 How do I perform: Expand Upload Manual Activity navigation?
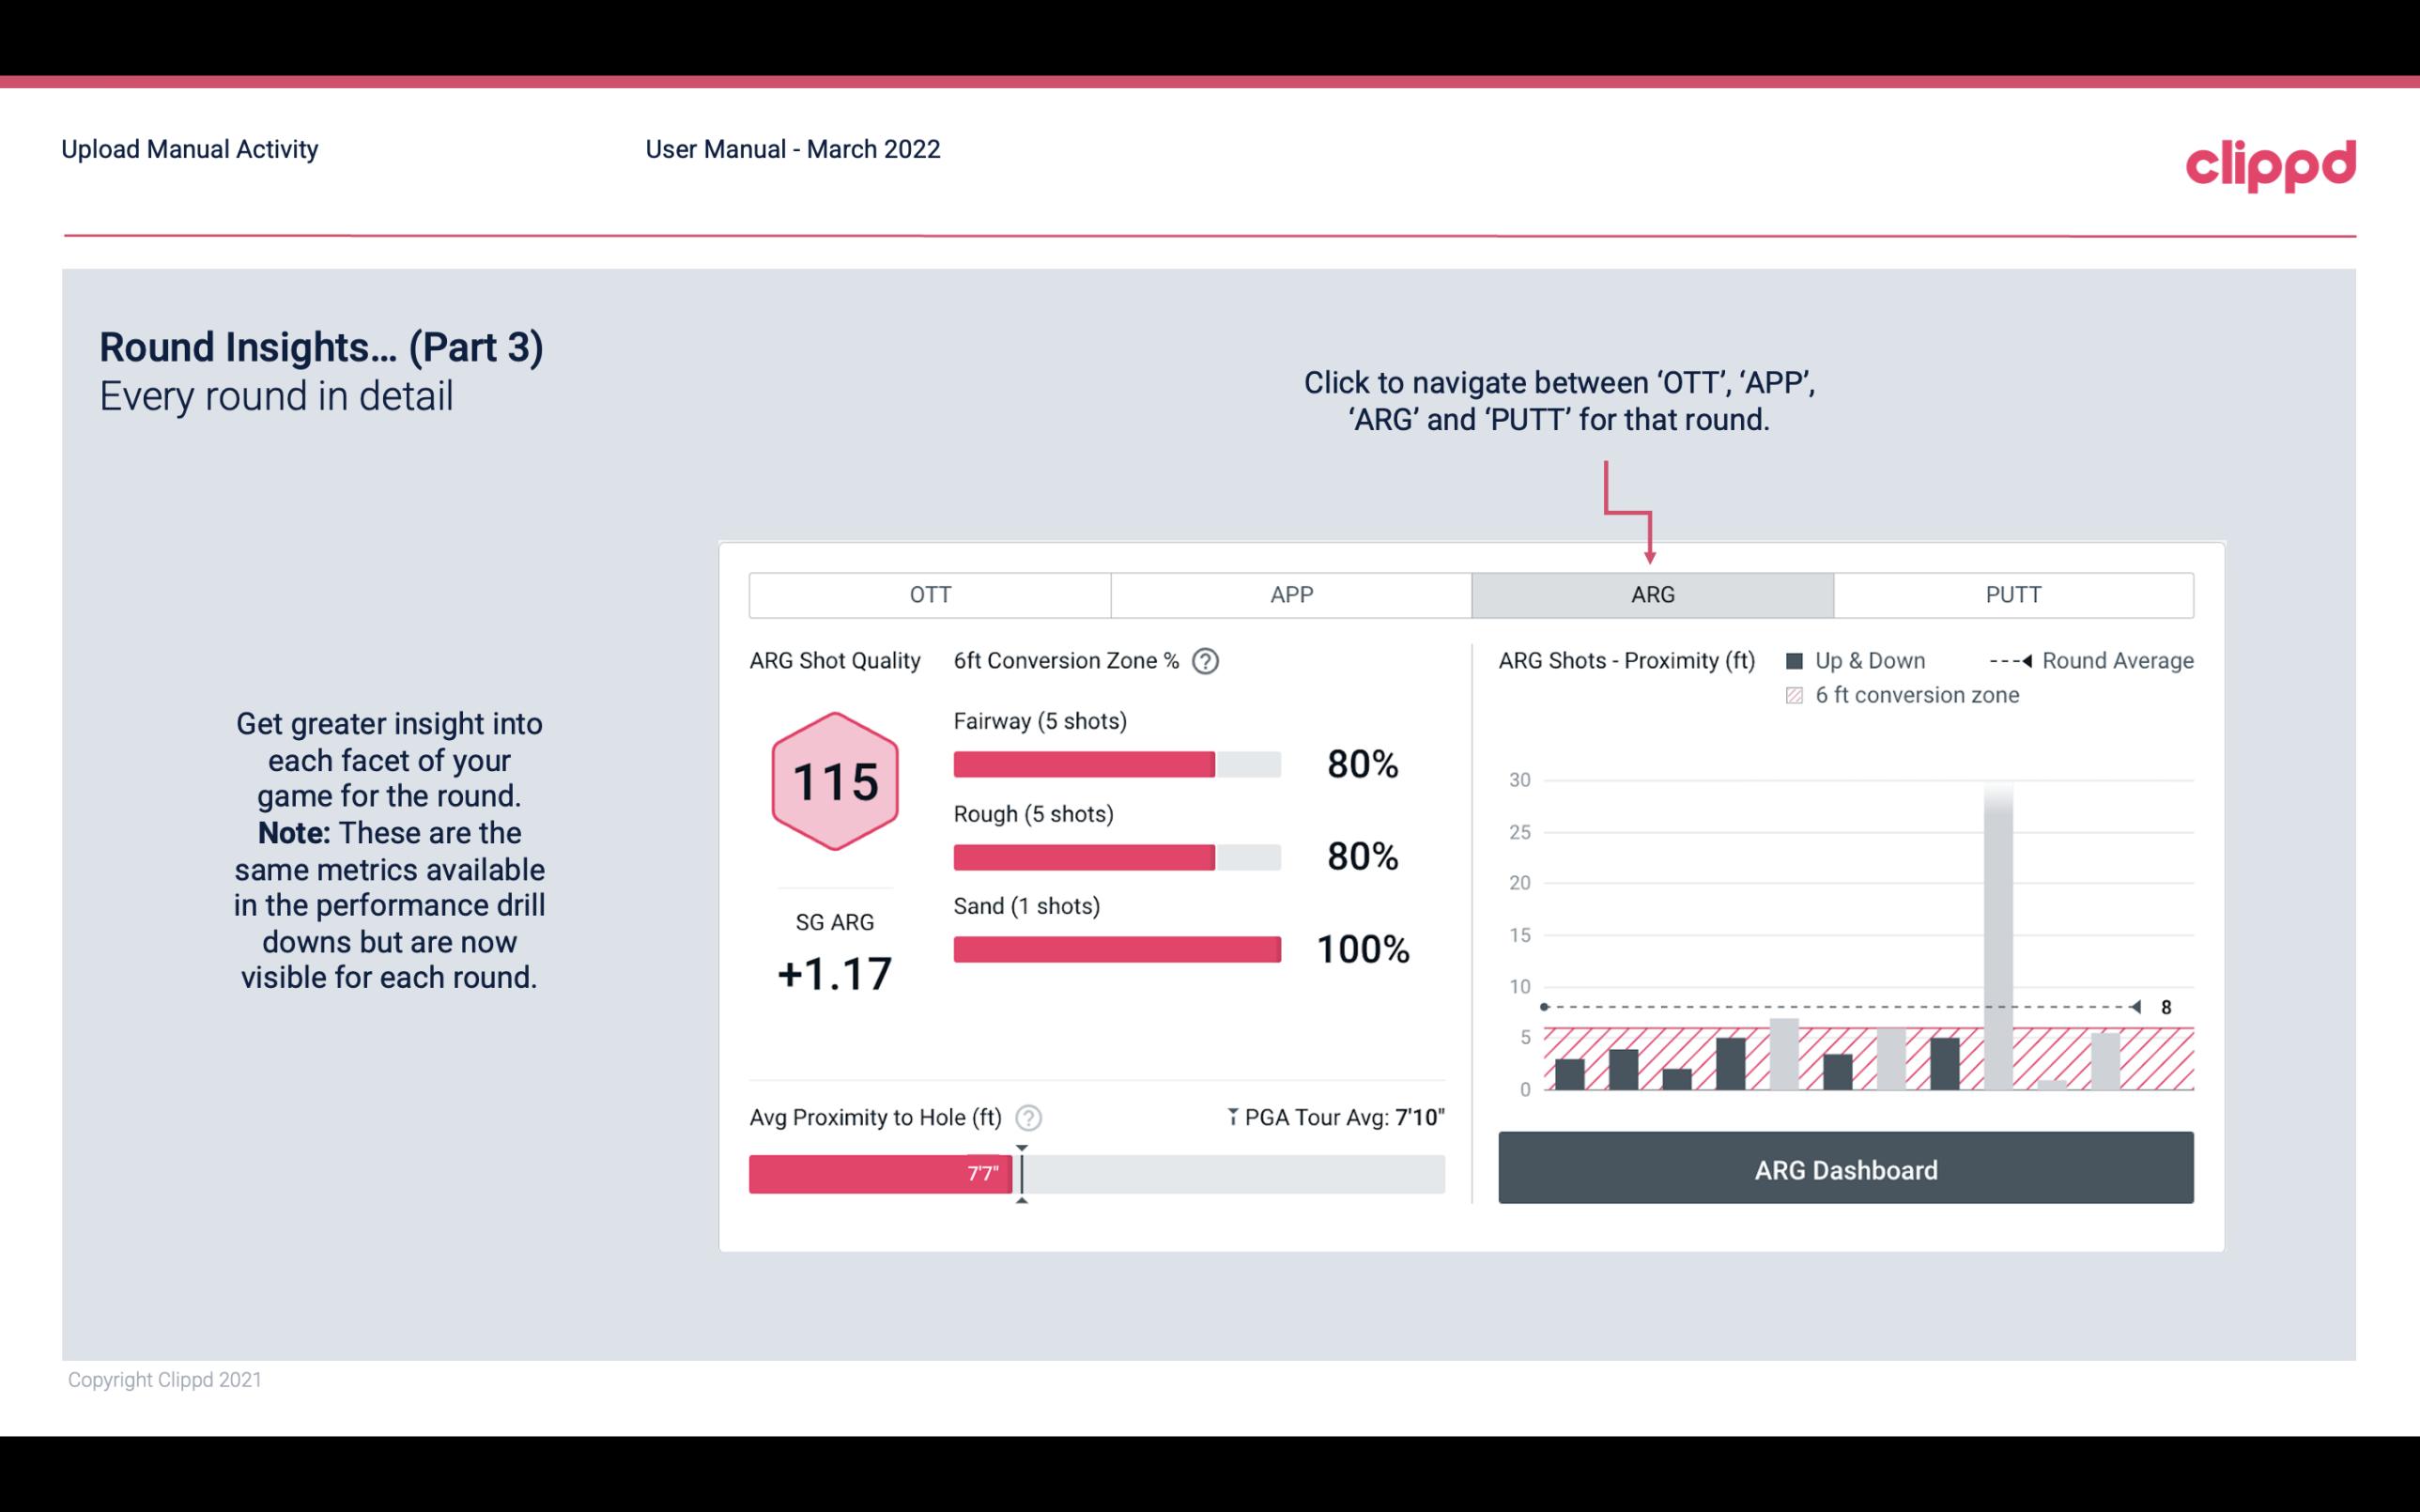tap(192, 148)
